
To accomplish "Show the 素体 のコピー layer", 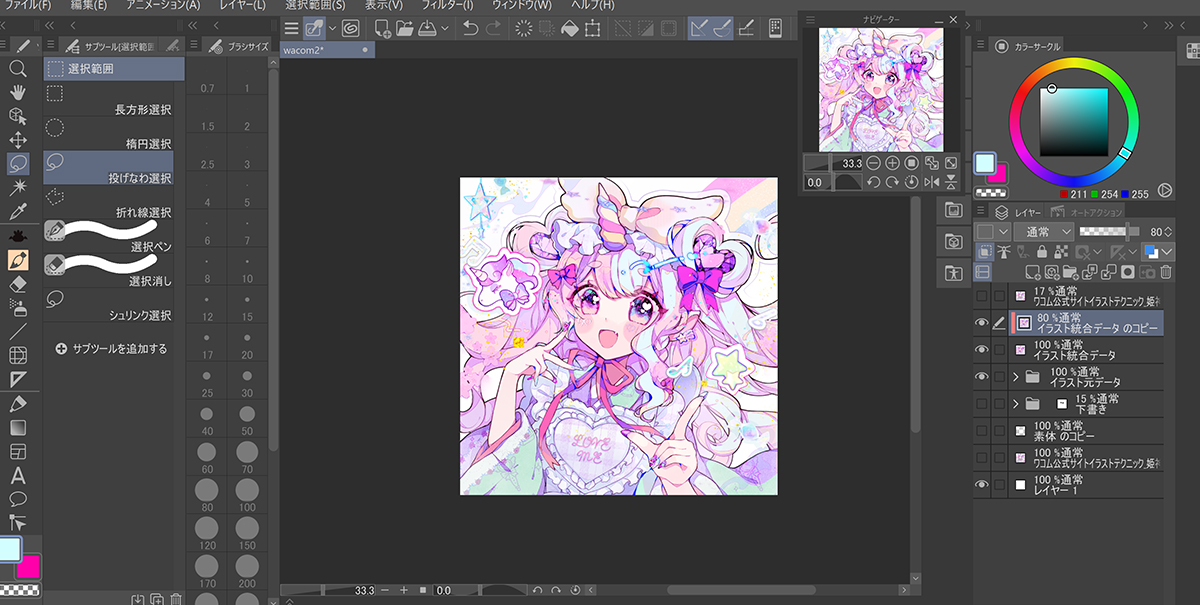I will [981, 431].
